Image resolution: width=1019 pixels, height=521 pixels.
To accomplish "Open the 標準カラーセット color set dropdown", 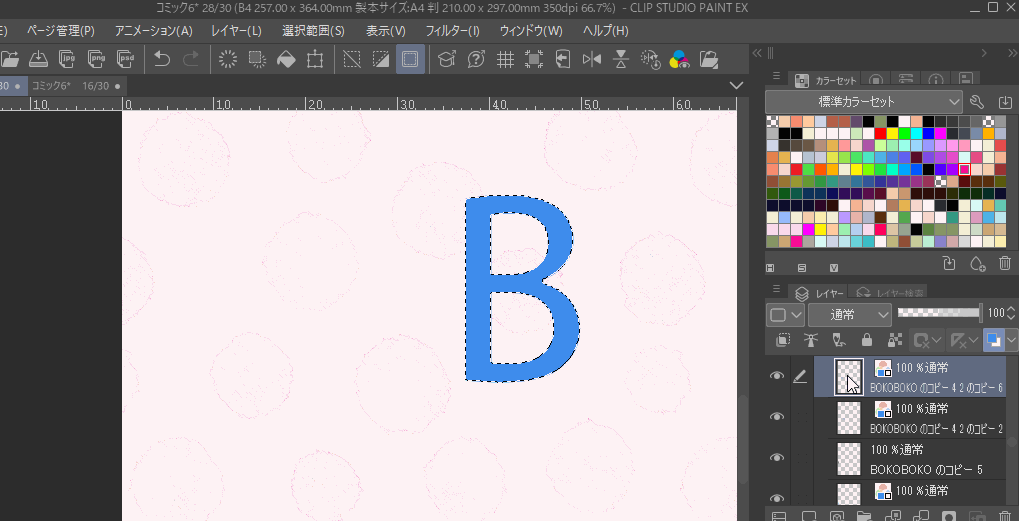I will click(x=863, y=102).
